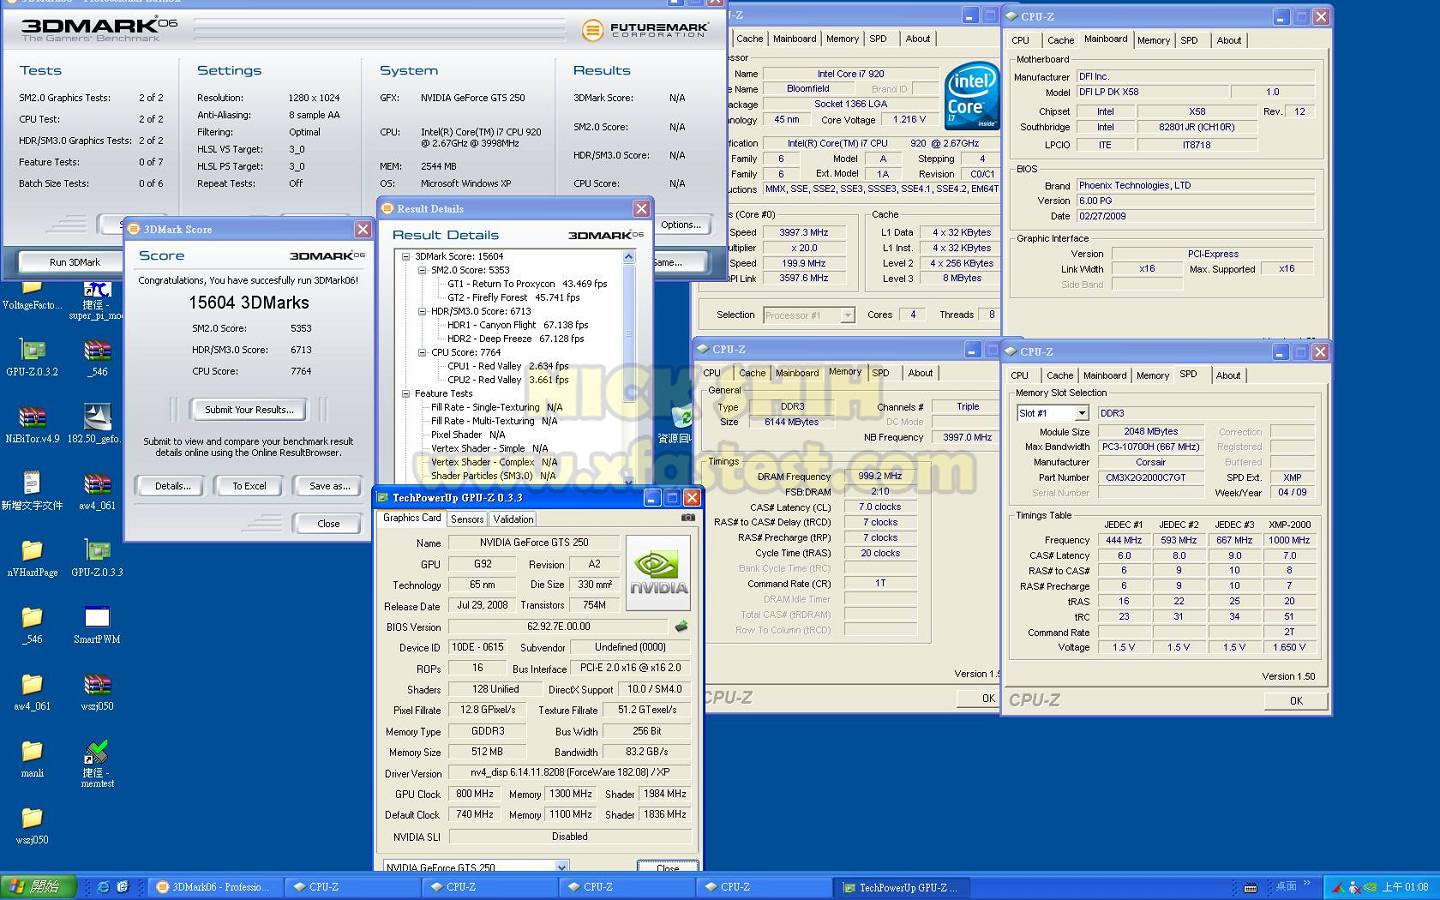The image size is (1440, 900).
Task: Click the Run 3DMark button
Action: [75, 262]
